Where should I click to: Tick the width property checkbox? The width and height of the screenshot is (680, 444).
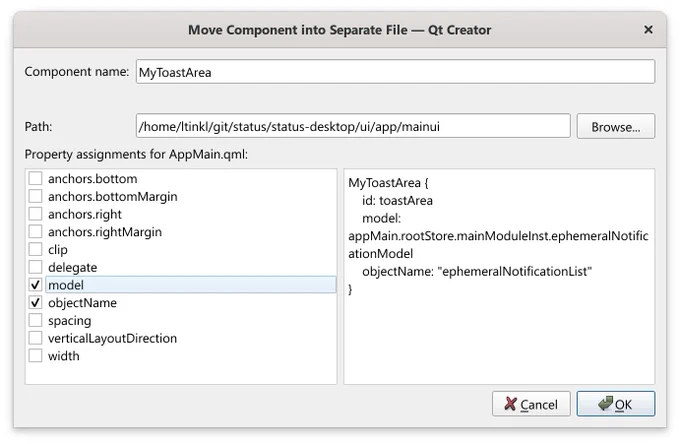(x=35, y=356)
